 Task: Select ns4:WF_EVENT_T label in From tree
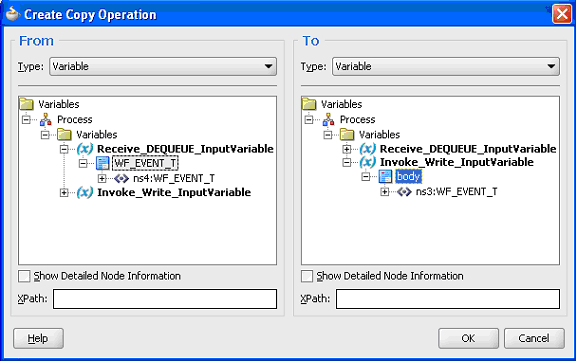click(x=174, y=178)
